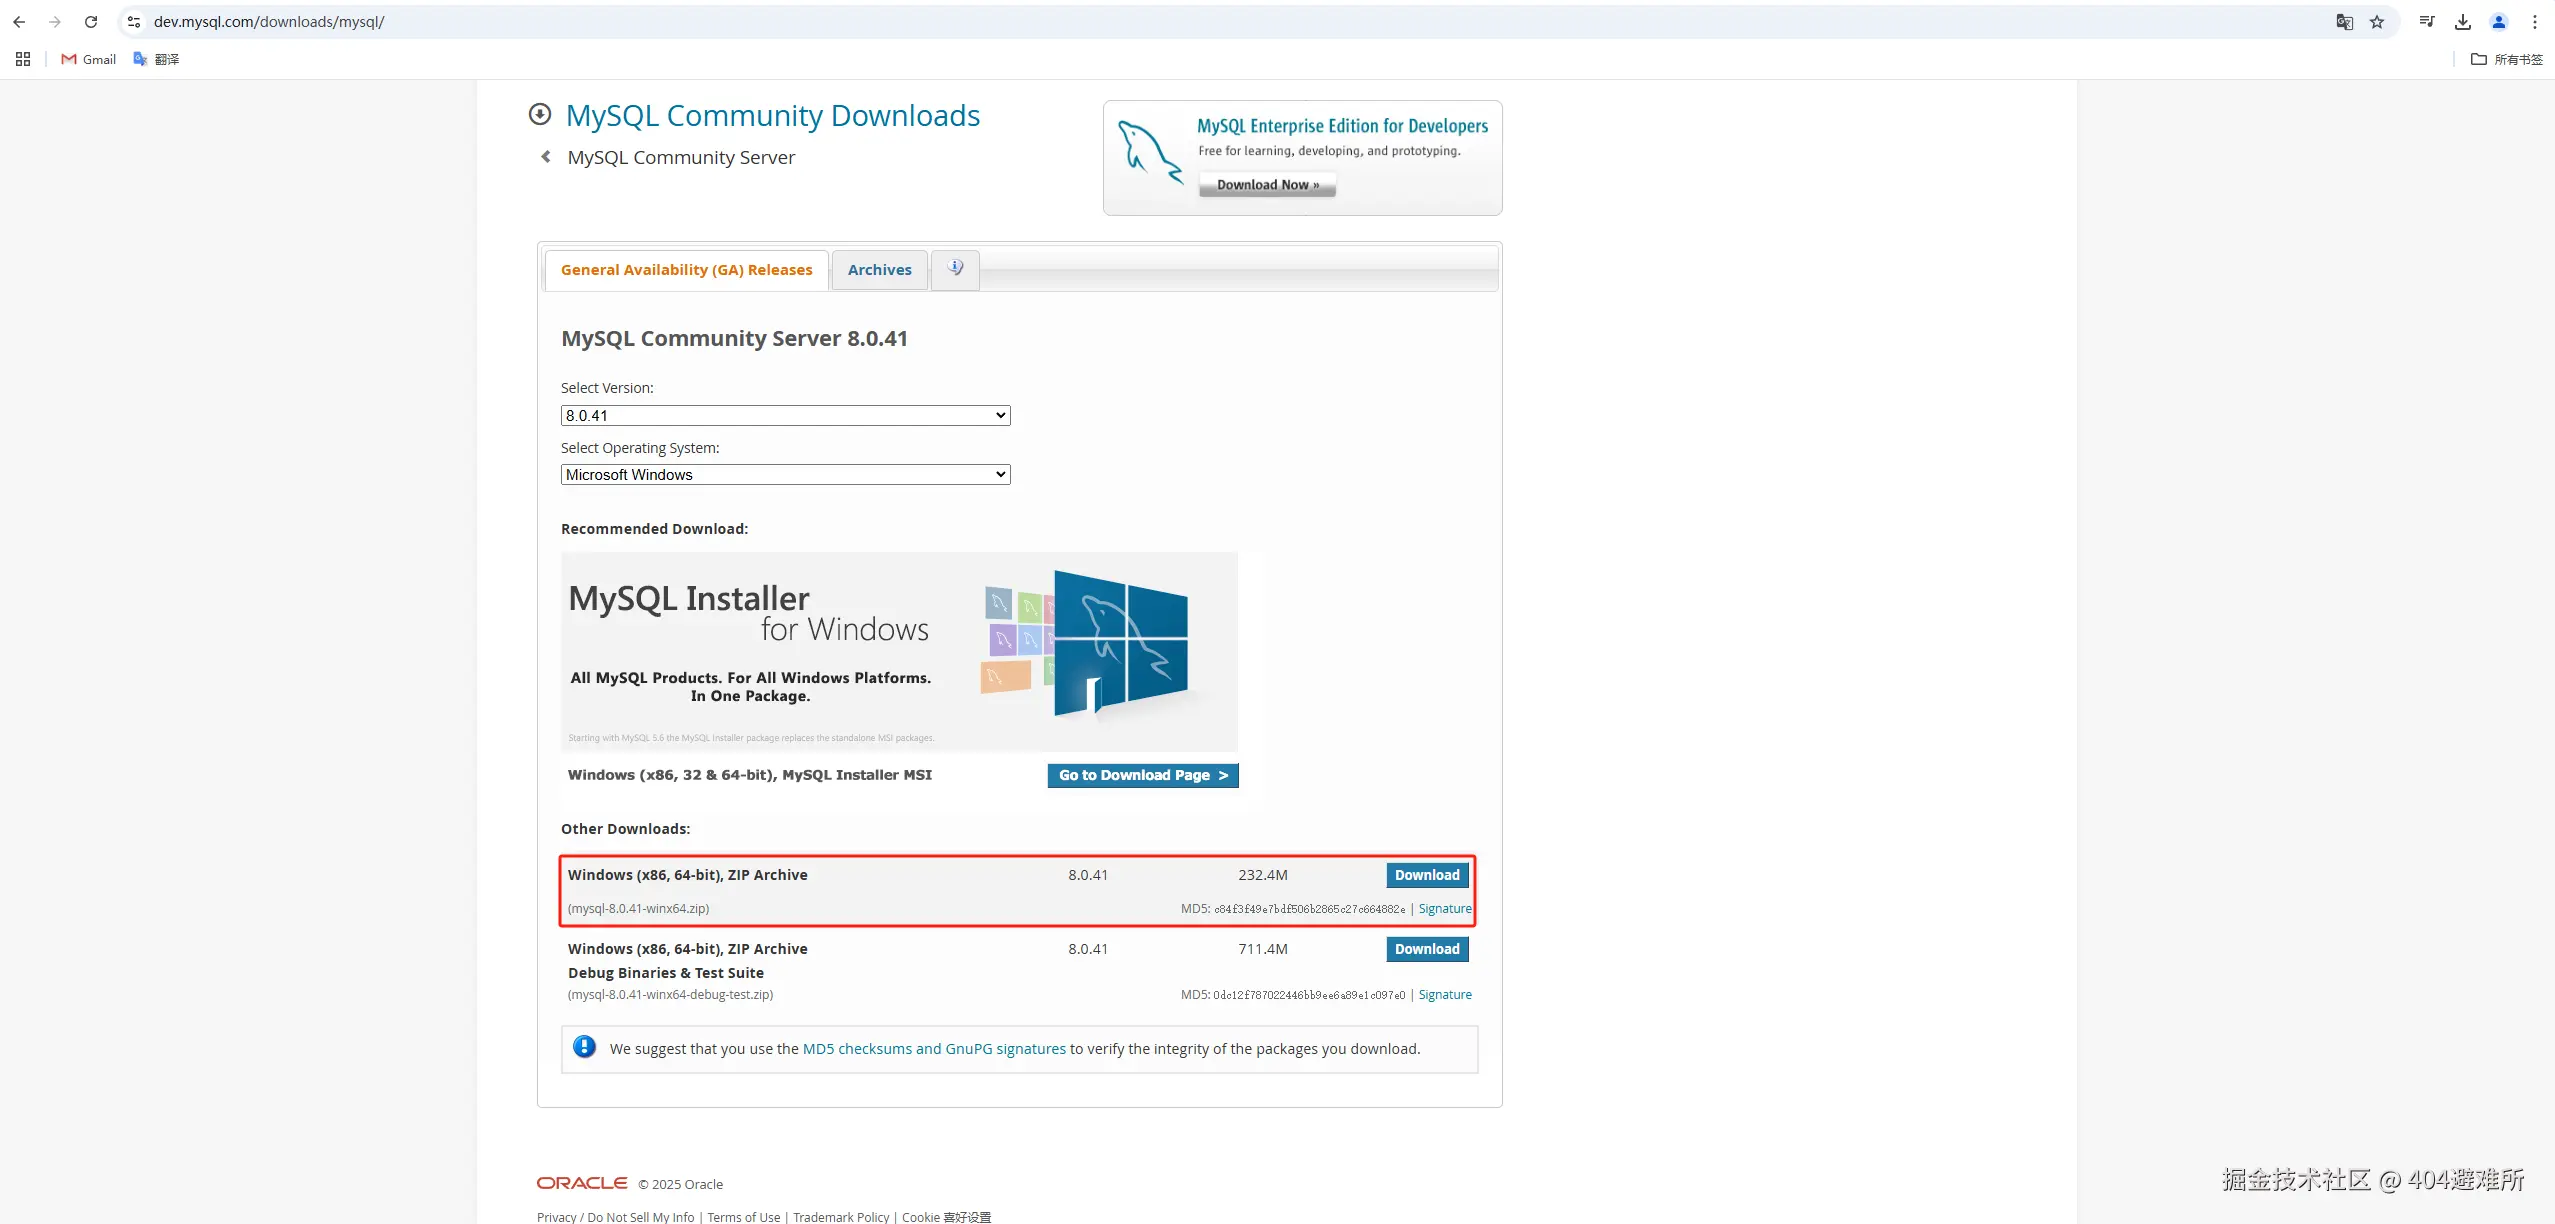Open the Chrome three-dot menu
Image resolution: width=2555 pixels, height=1224 pixels.
[x=2535, y=21]
